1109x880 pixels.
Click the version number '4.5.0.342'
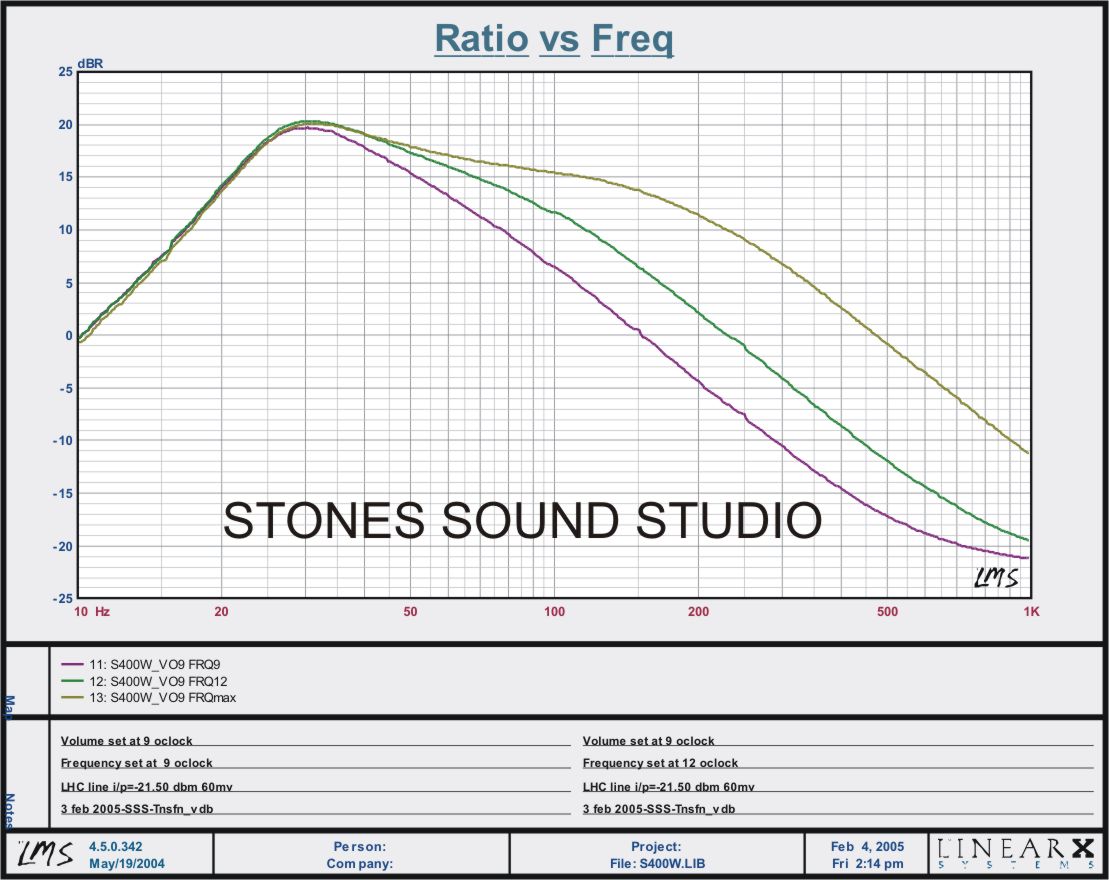(115, 846)
